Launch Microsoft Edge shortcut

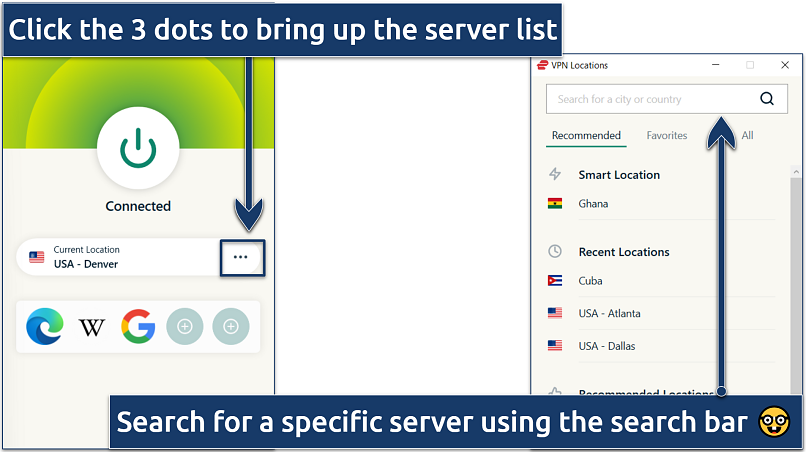[x=45, y=327]
